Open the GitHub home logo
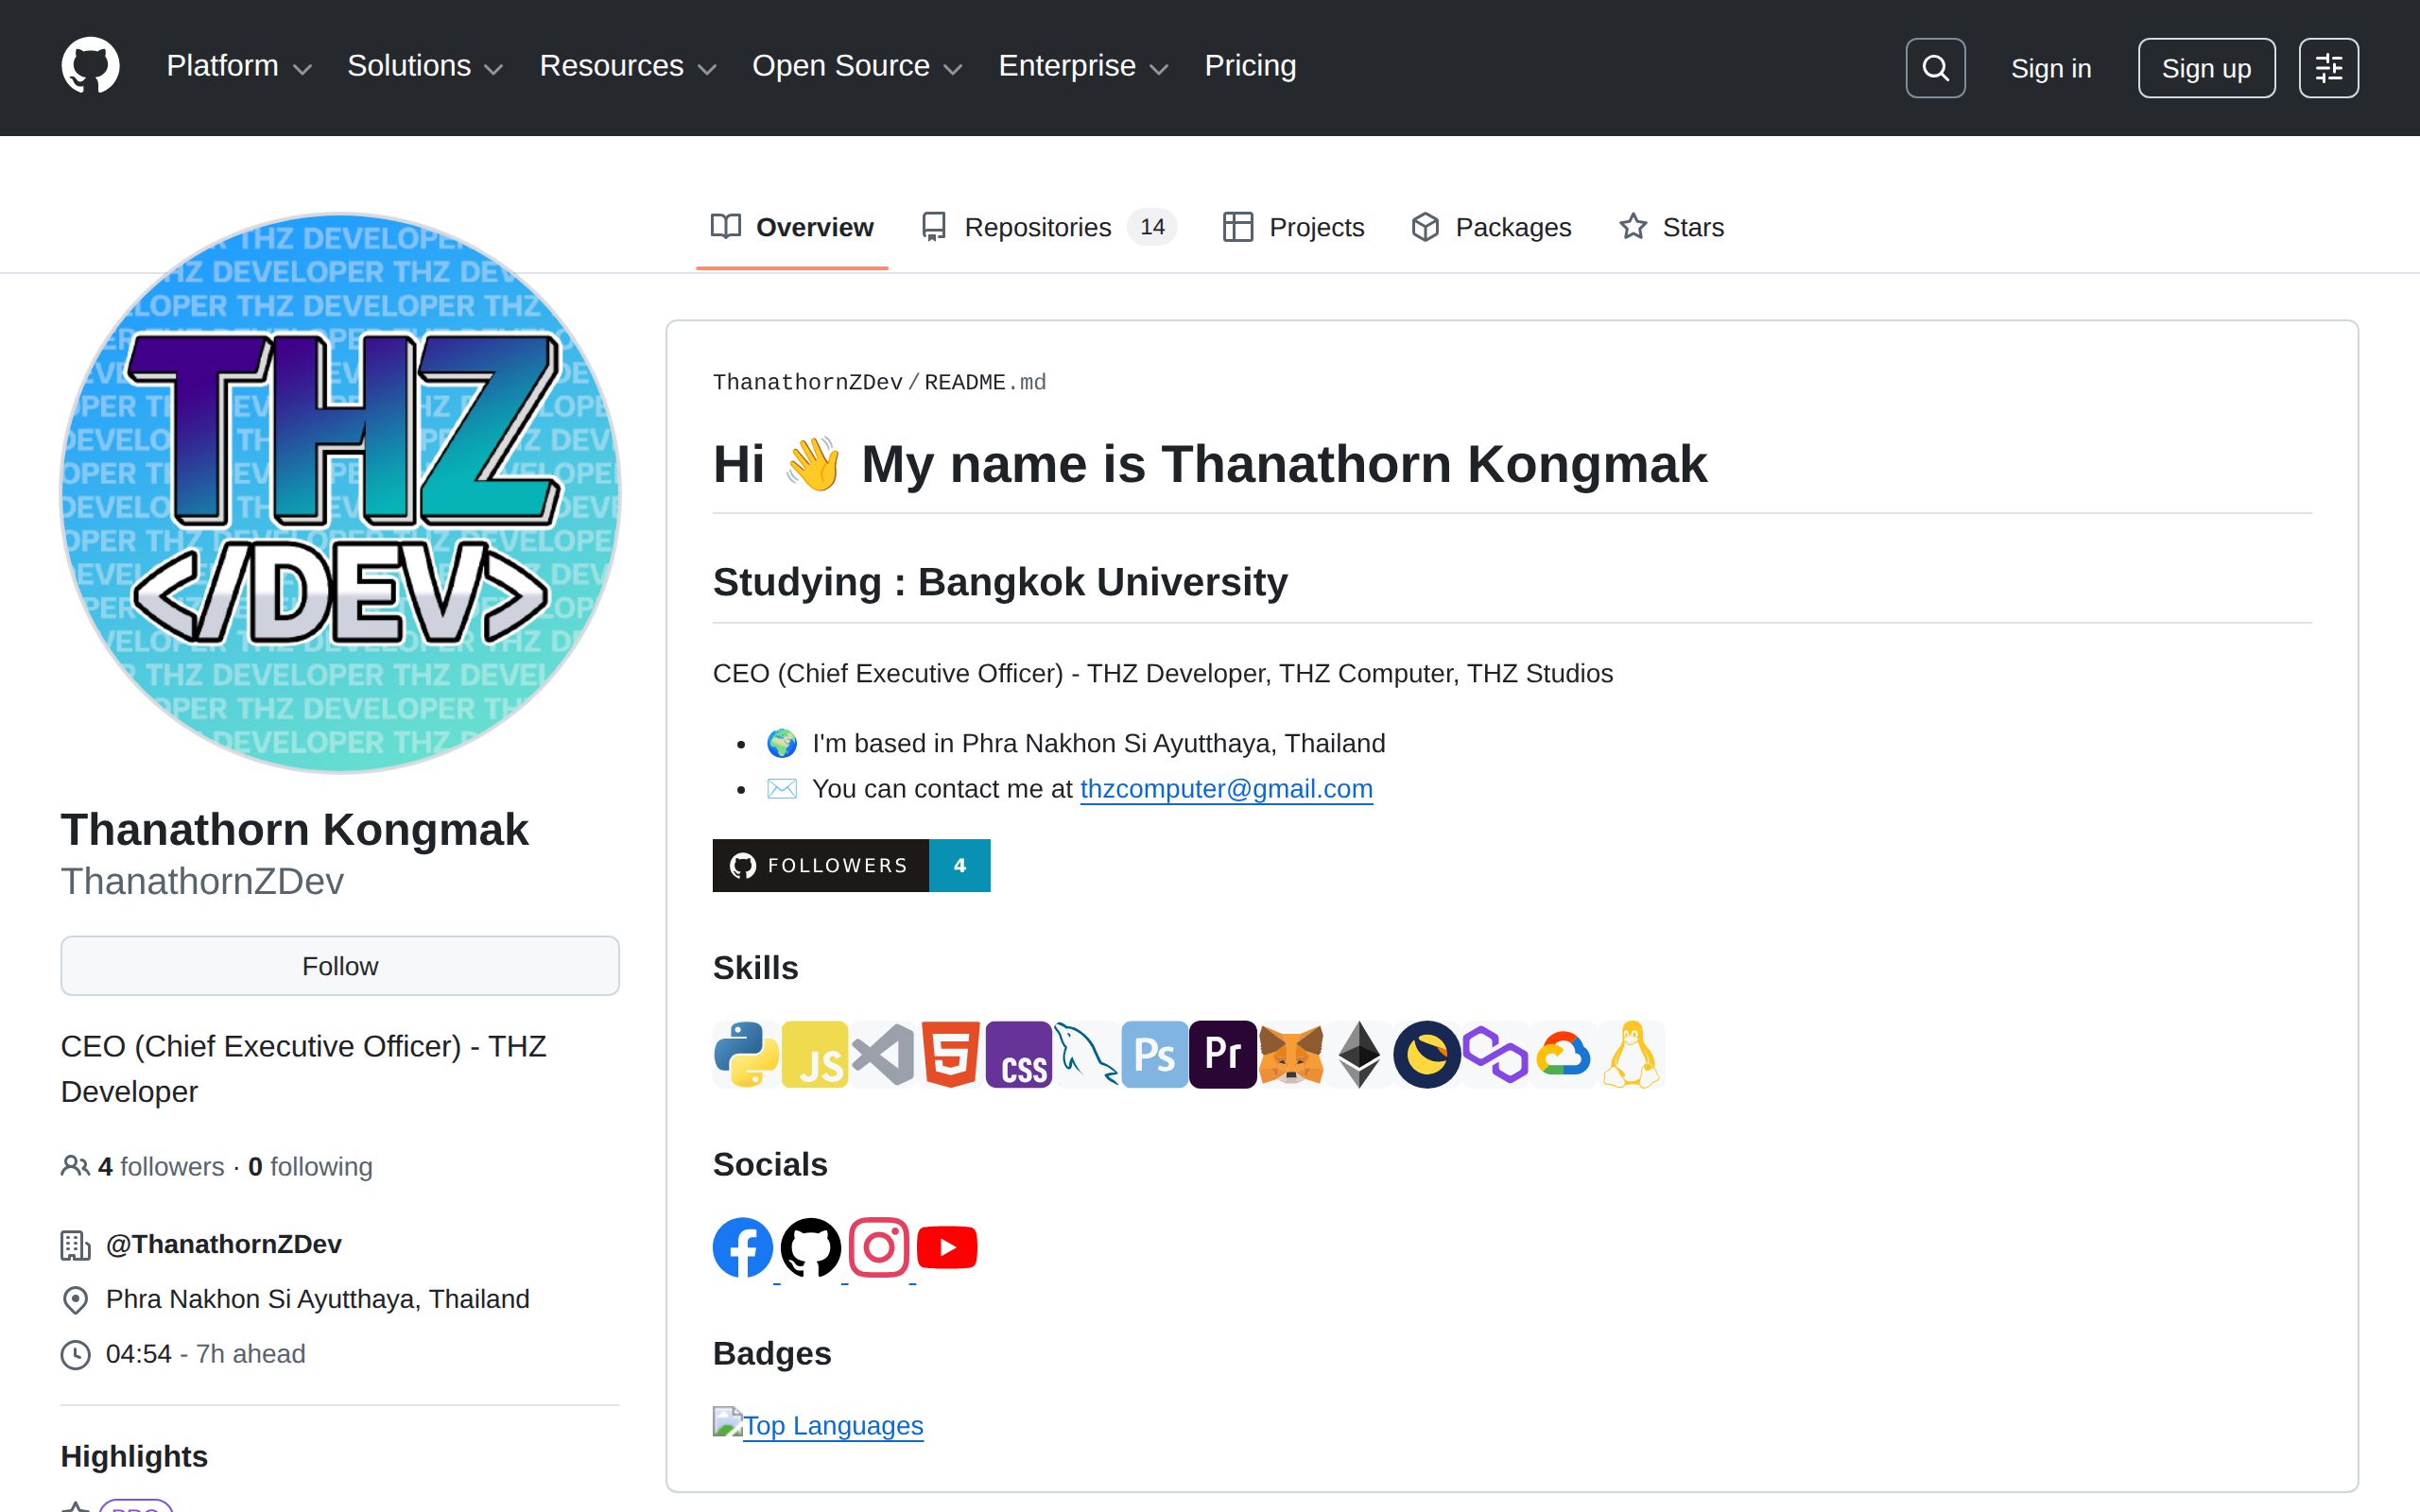 90,67
